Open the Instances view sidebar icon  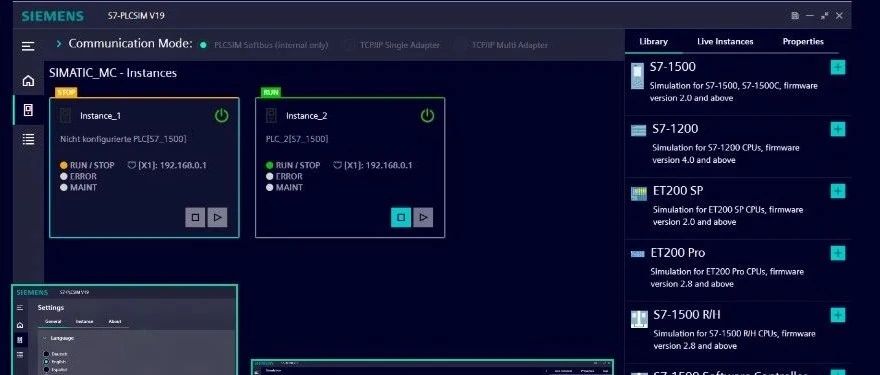tap(28, 110)
